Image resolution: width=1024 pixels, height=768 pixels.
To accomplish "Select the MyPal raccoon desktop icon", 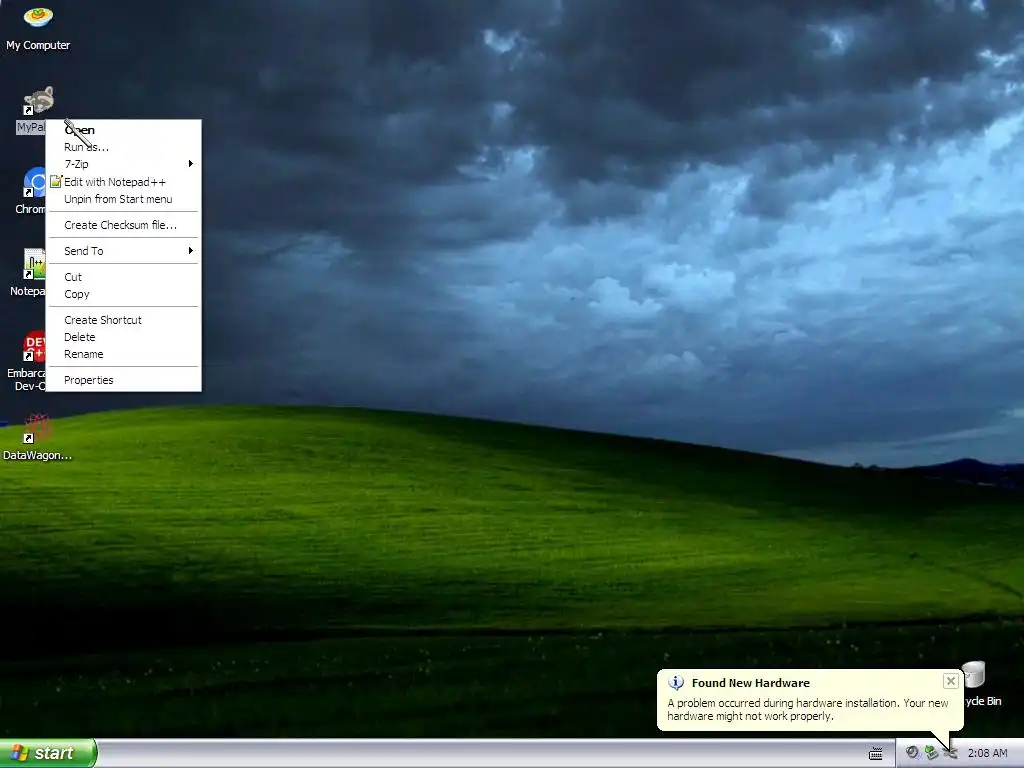I will [39, 101].
